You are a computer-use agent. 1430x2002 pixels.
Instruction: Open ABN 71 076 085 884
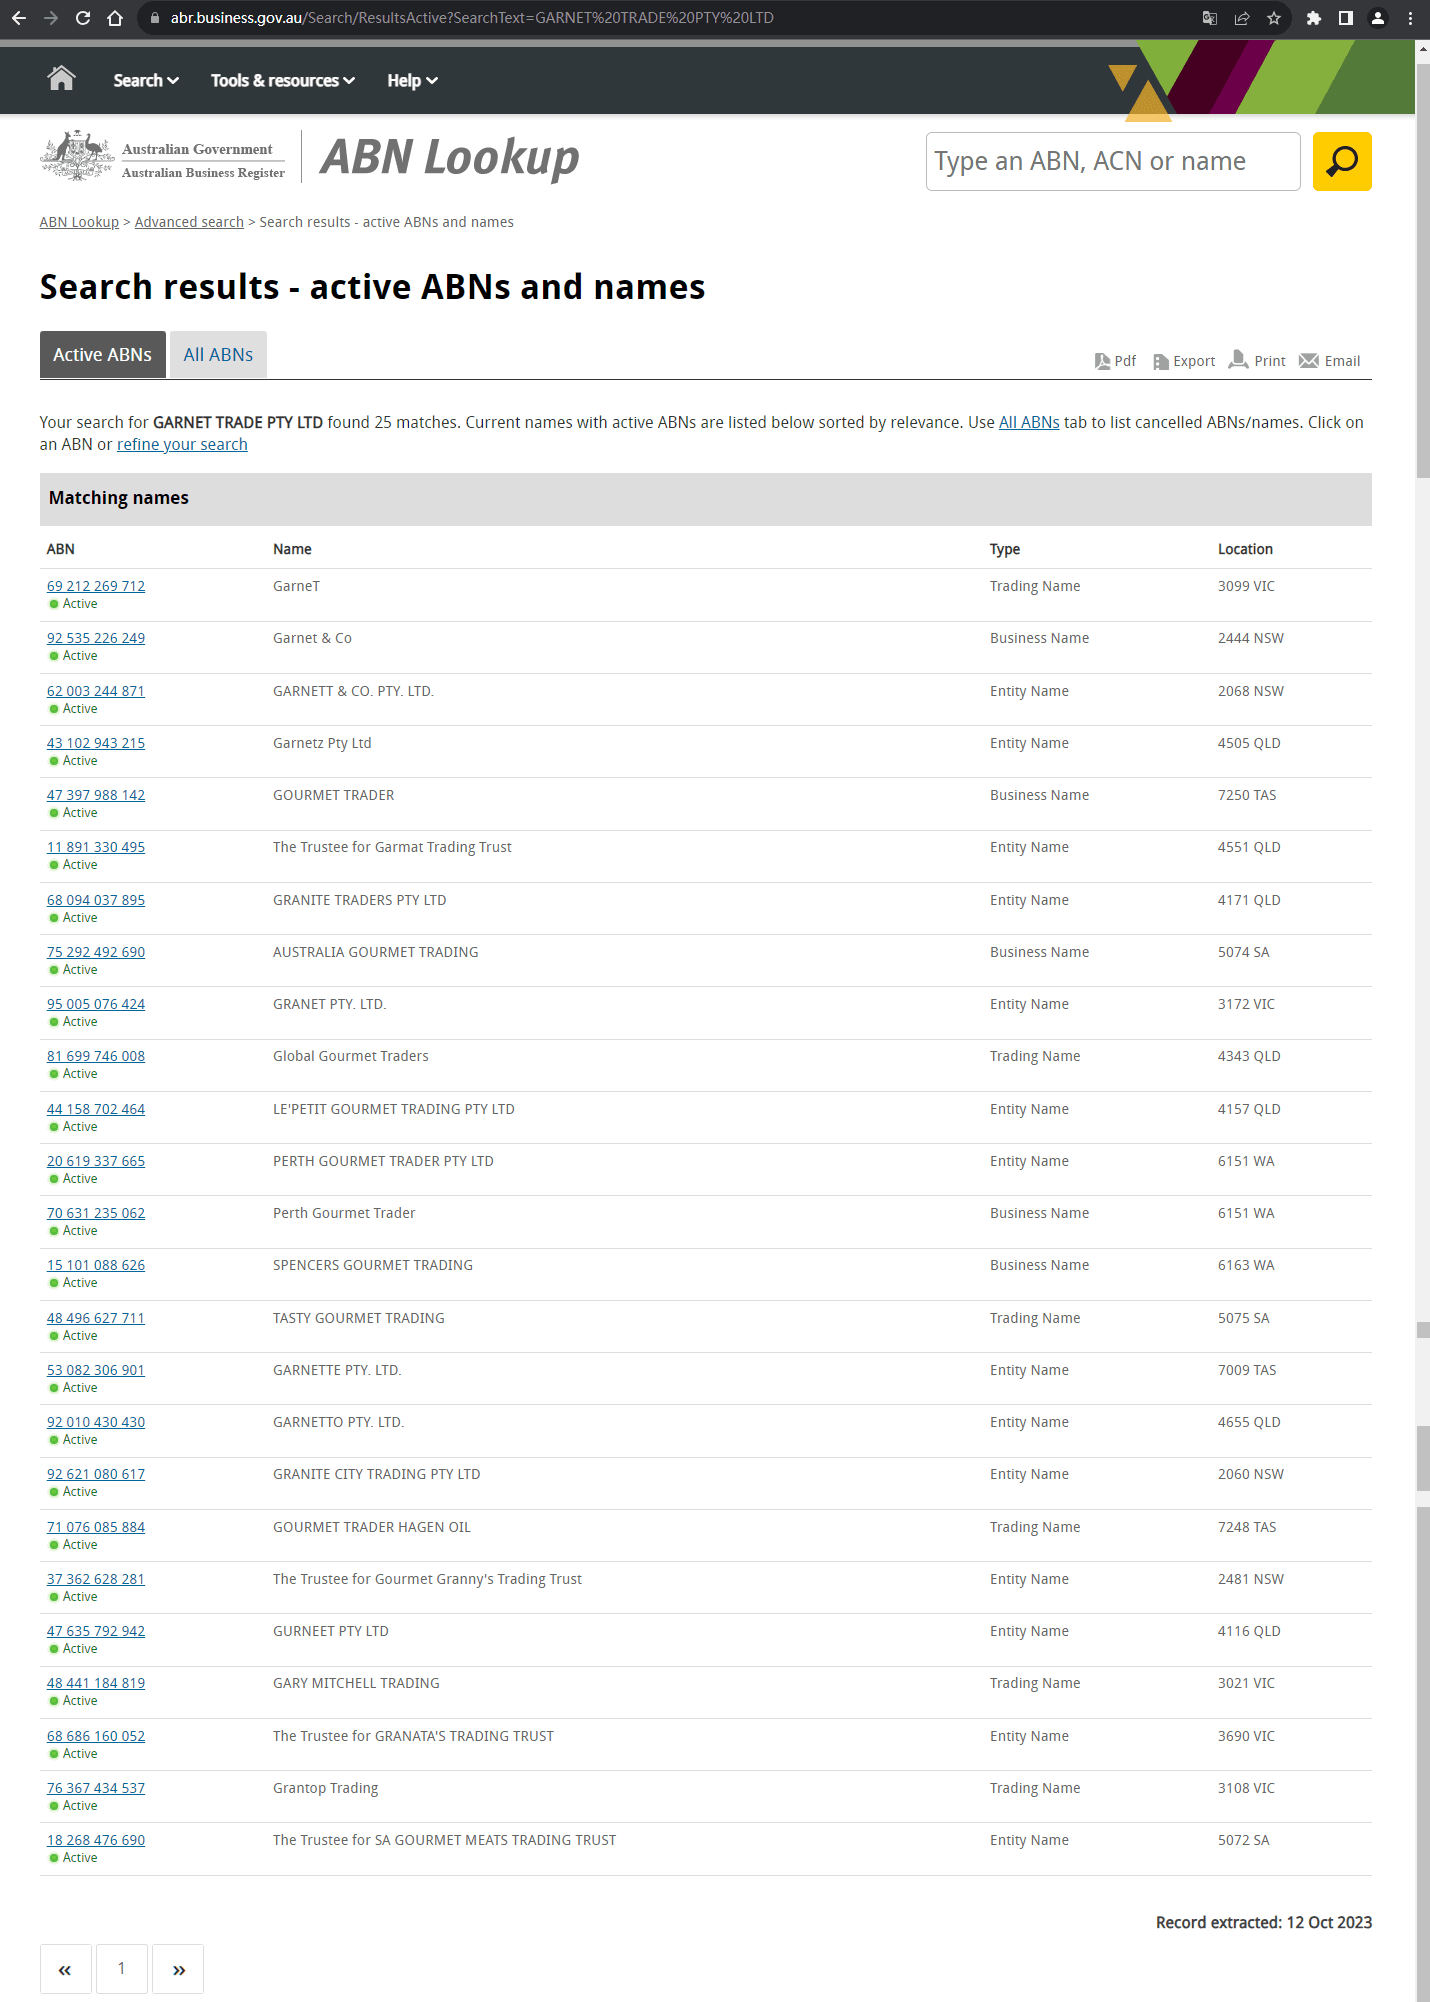[96, 1527]
